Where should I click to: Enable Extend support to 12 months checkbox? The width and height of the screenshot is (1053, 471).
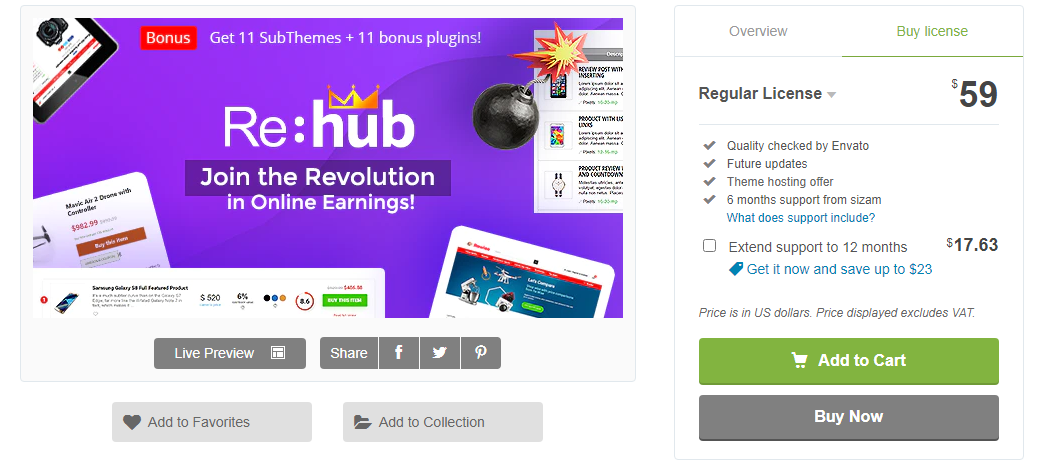709,245
